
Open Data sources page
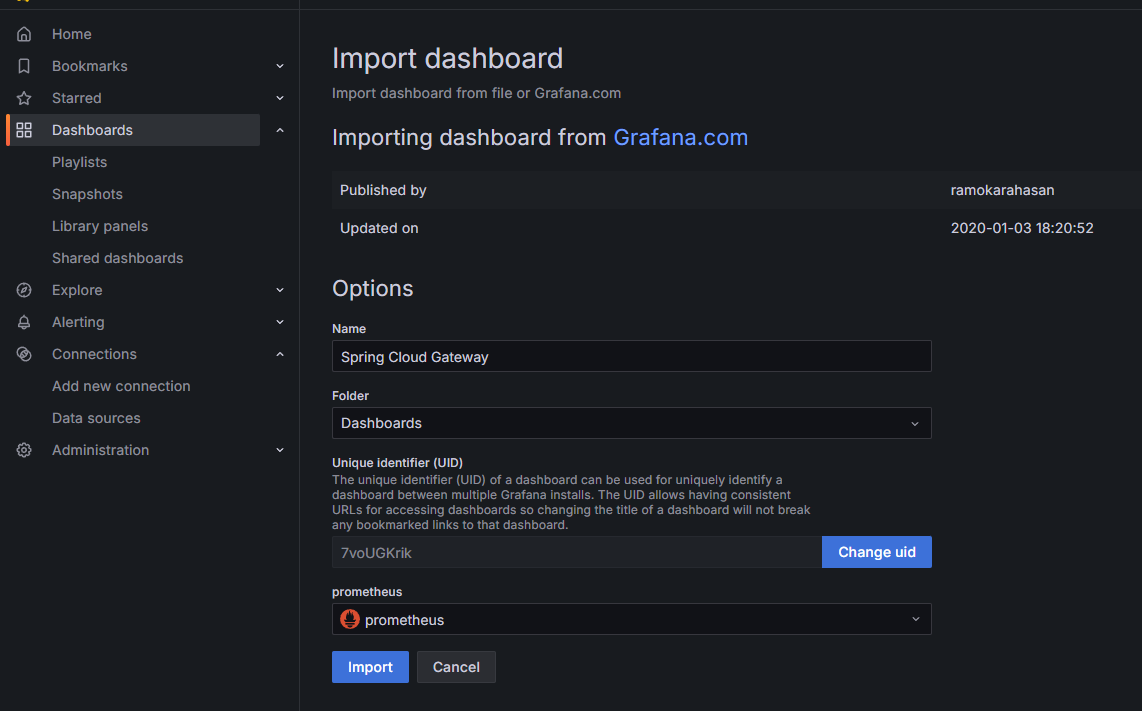tap(96, 418)
